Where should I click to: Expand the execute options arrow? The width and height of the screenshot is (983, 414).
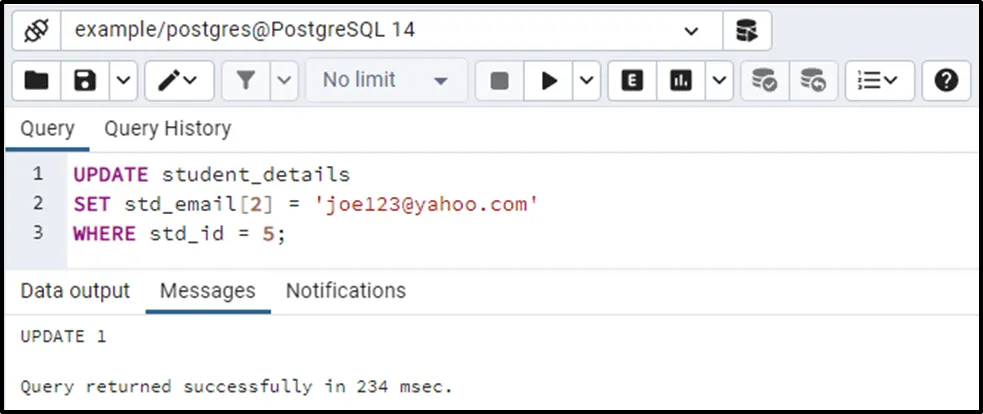coord(586,81)
